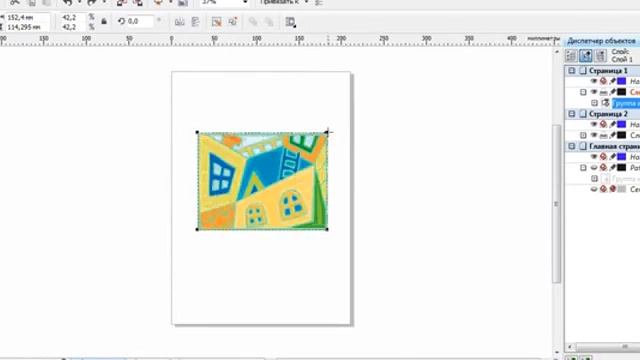Click the rotation angle field 0,0
This screenshot has width=640, height=360.
point(140,21)
